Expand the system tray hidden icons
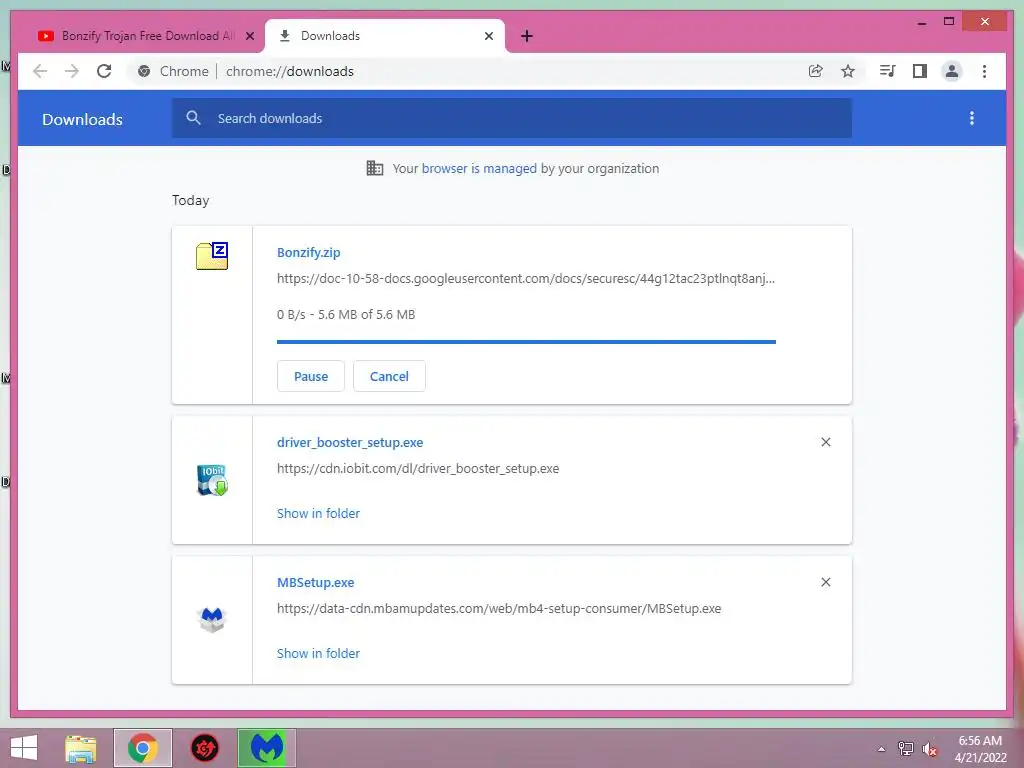Screen dimensions: 1024x768 pyautogui.click(x=882, y=749)
